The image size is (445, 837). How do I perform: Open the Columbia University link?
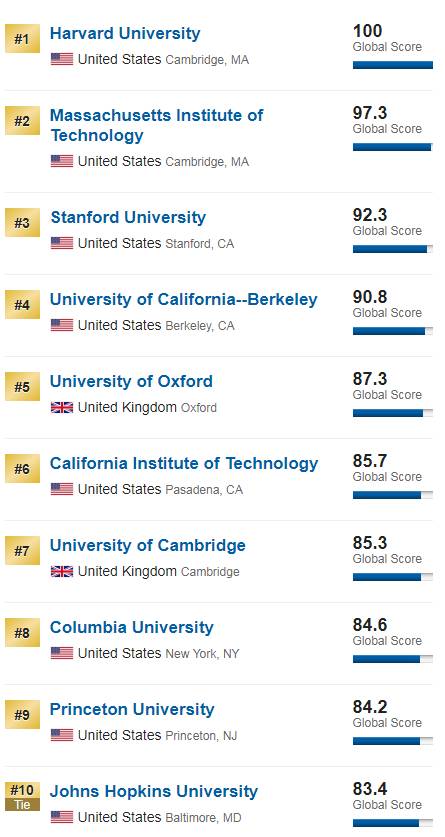pyautogui.click(x=131, y=627)
